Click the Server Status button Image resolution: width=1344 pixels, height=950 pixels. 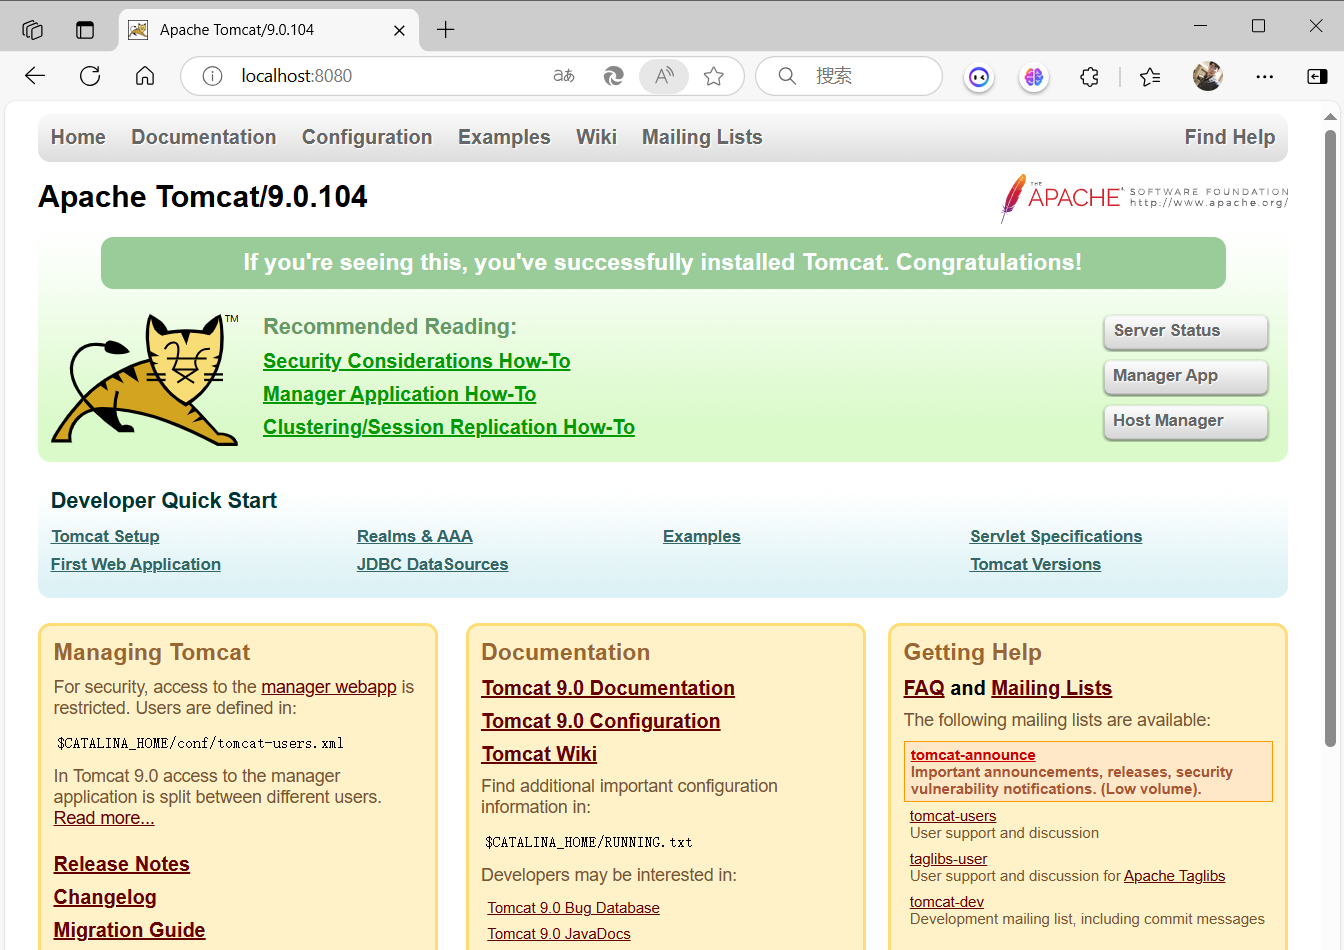1185,331
